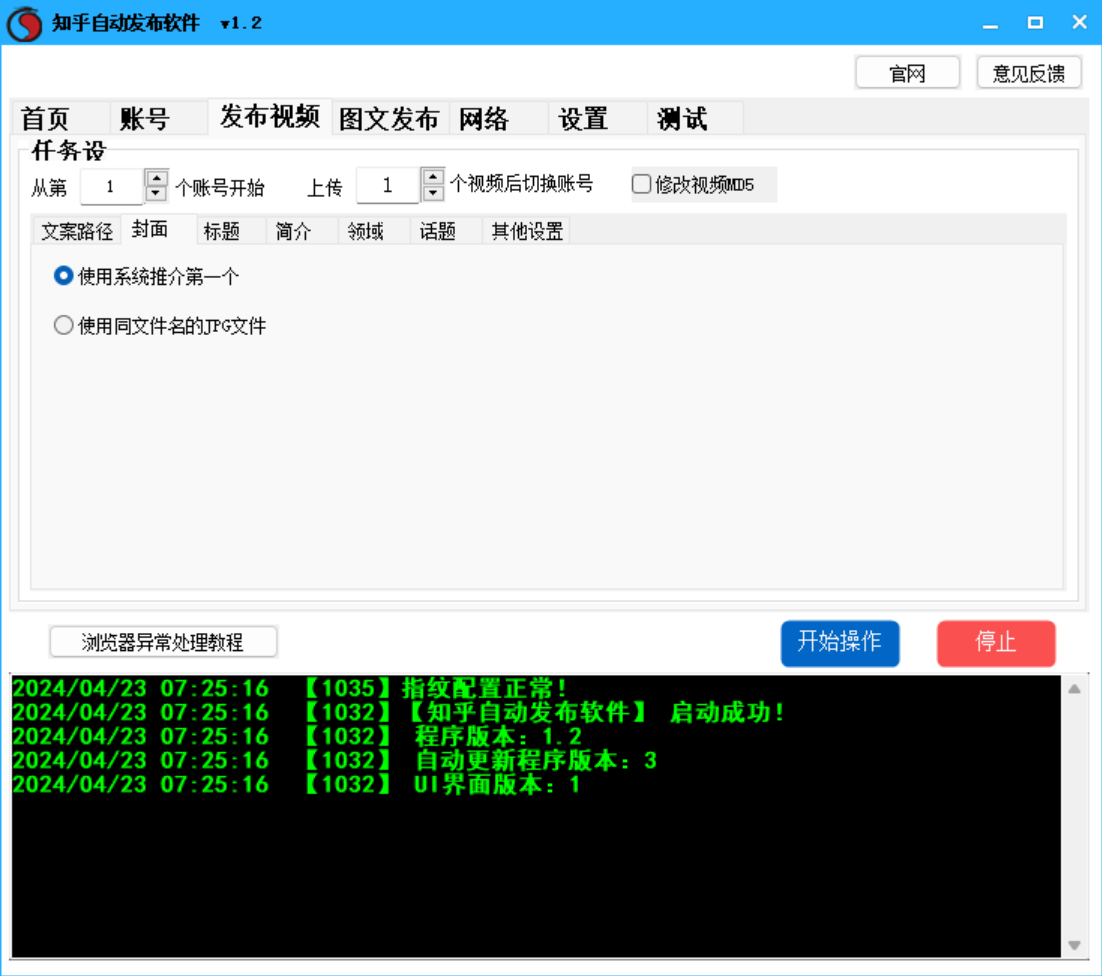Maximize the 知乎自动发布软件 window
The width and height of the screenshot is (1102, 976).
click(1035, 23)
